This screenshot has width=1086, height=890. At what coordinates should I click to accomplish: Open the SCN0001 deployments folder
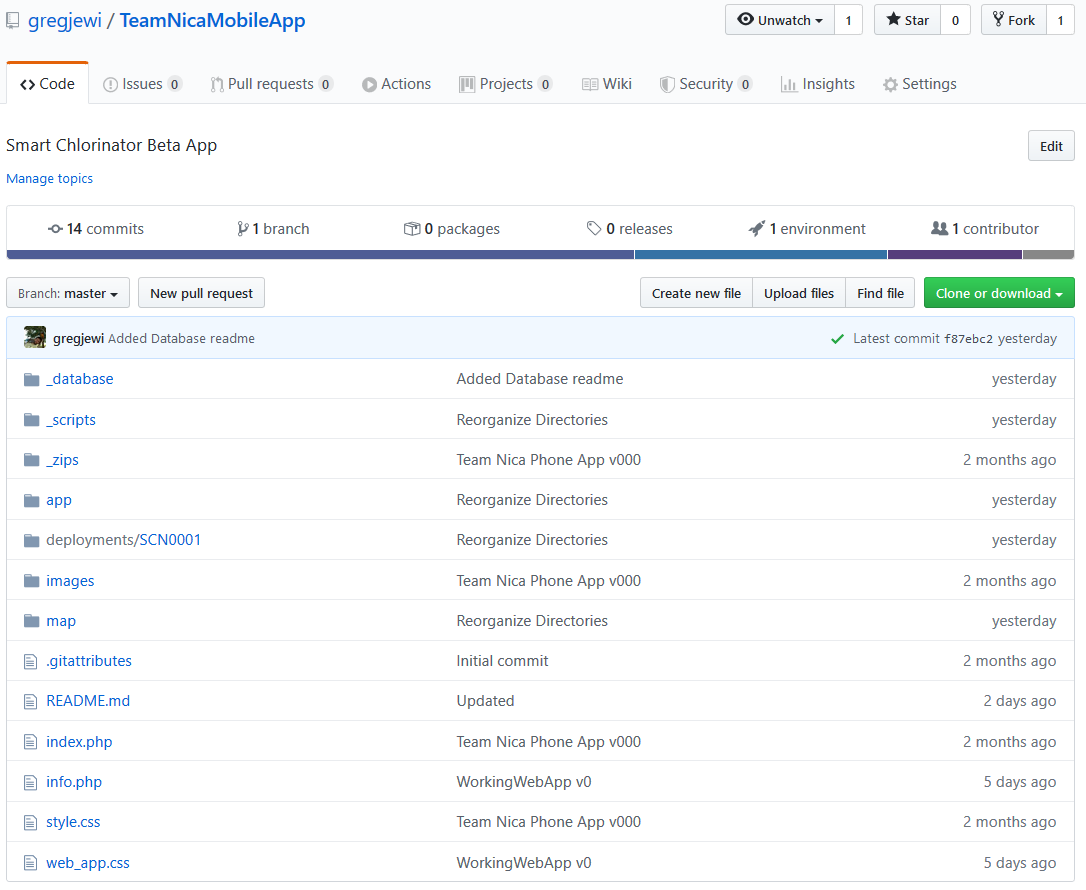[x=170, y=540]
